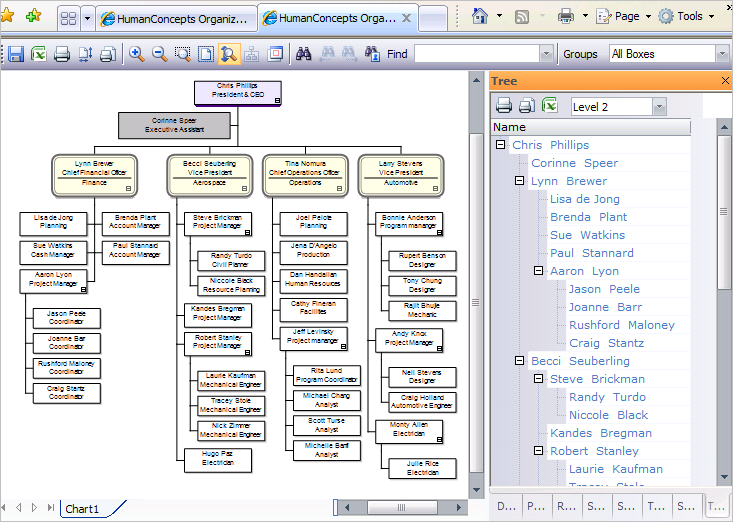
Task: Click the page setup icon beside Print
Action: [x=85, y=54]
